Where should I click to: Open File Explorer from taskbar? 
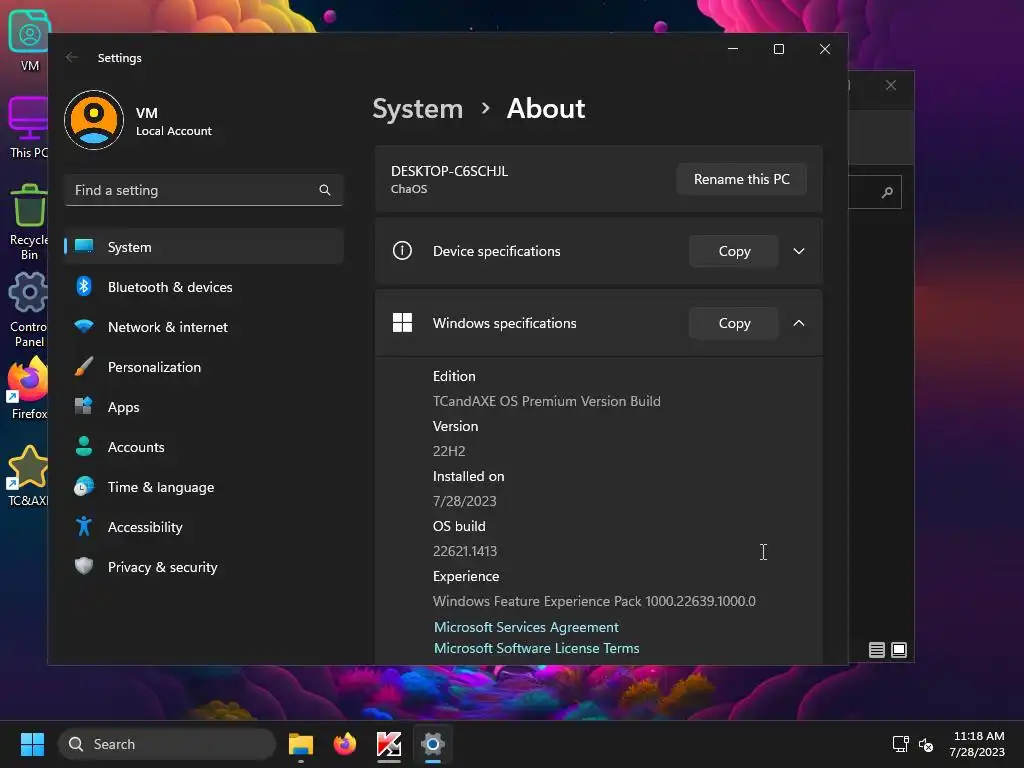301,744
